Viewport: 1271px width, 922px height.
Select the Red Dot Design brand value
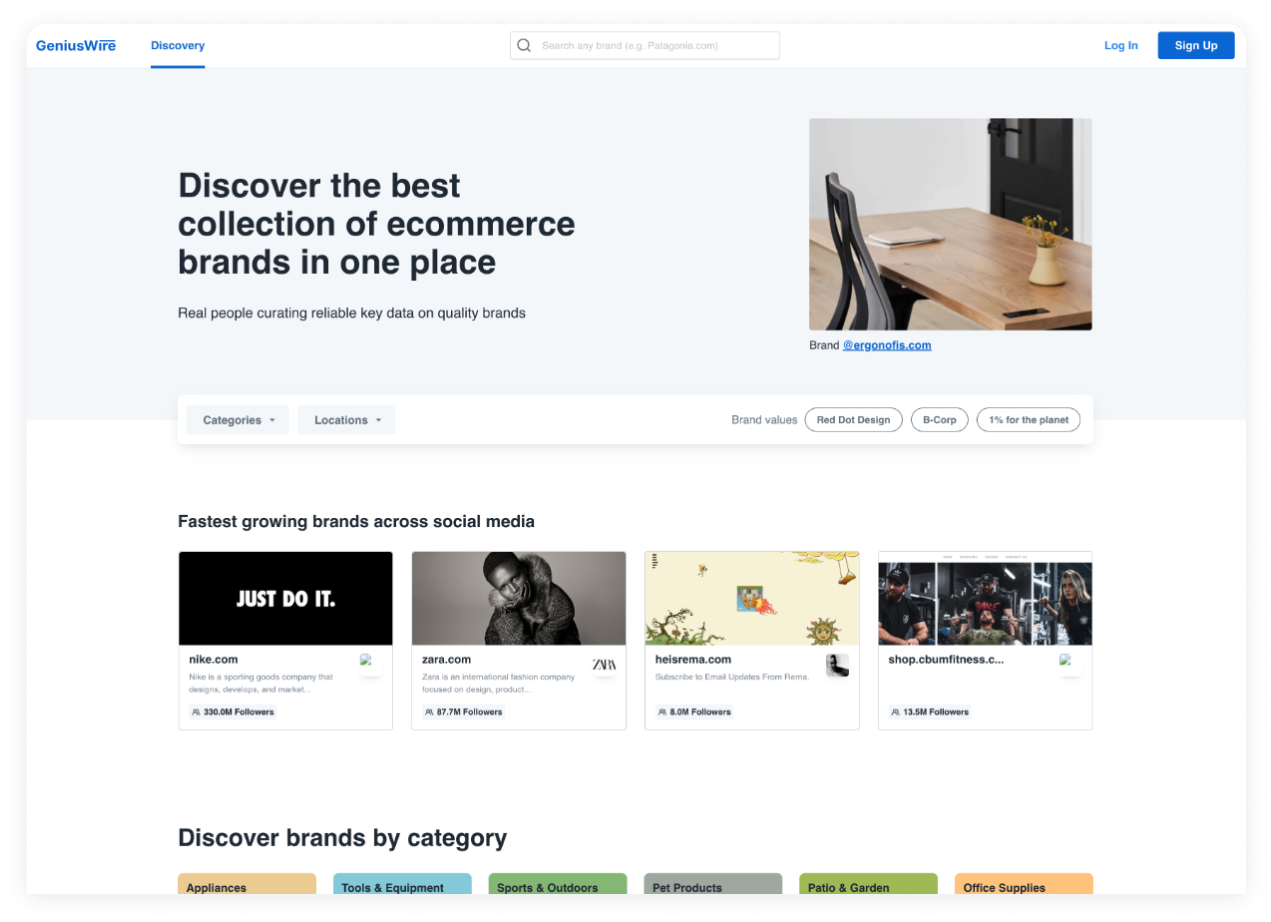[853, 420]
